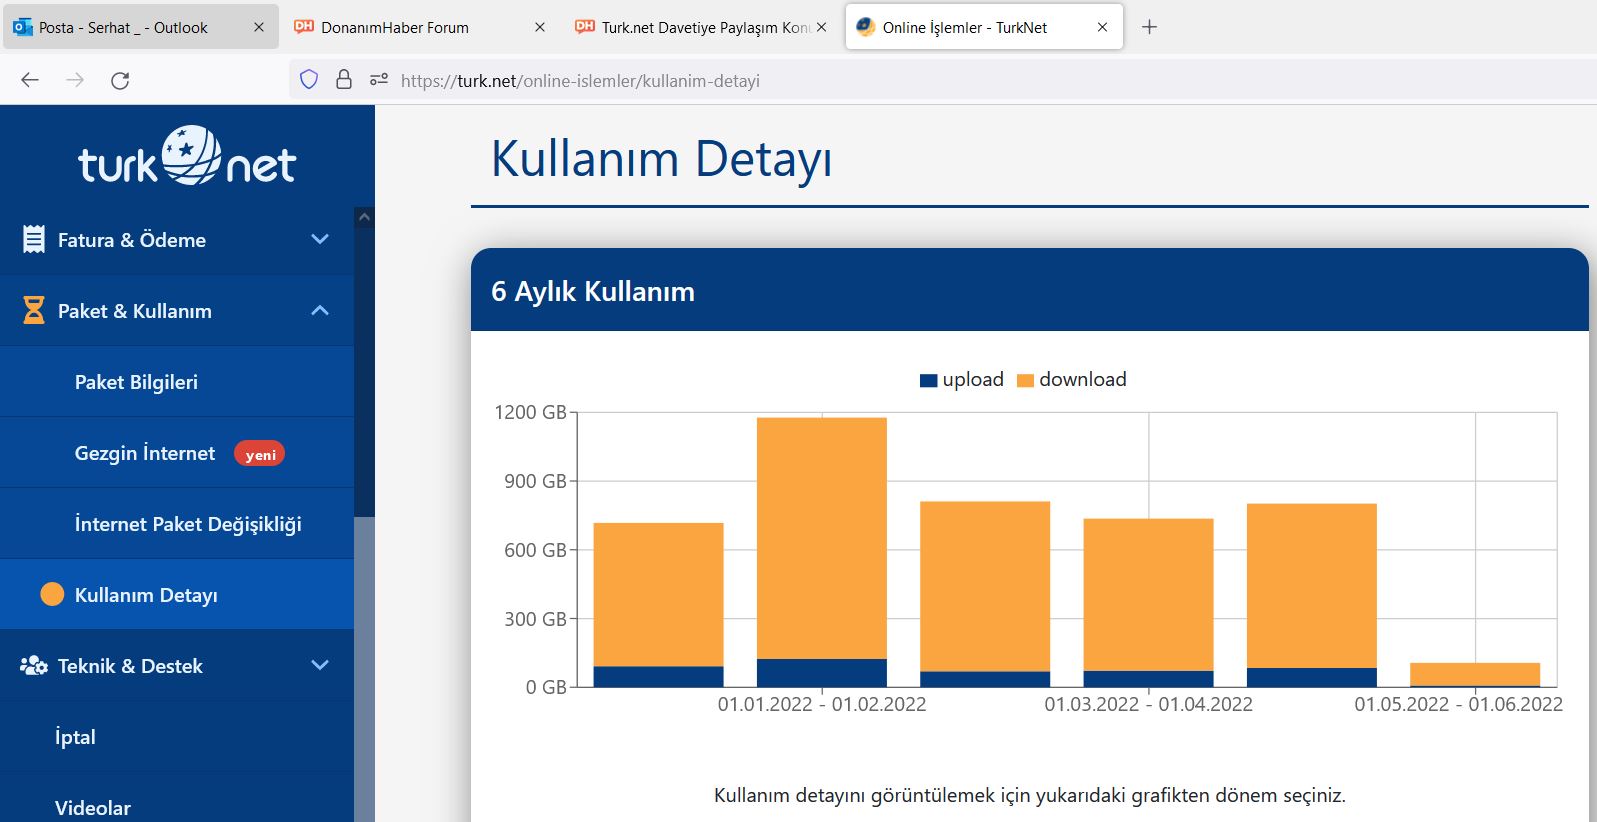
Task: Open İnternet Paket Değişikliği page
Action: click(177, 523)
